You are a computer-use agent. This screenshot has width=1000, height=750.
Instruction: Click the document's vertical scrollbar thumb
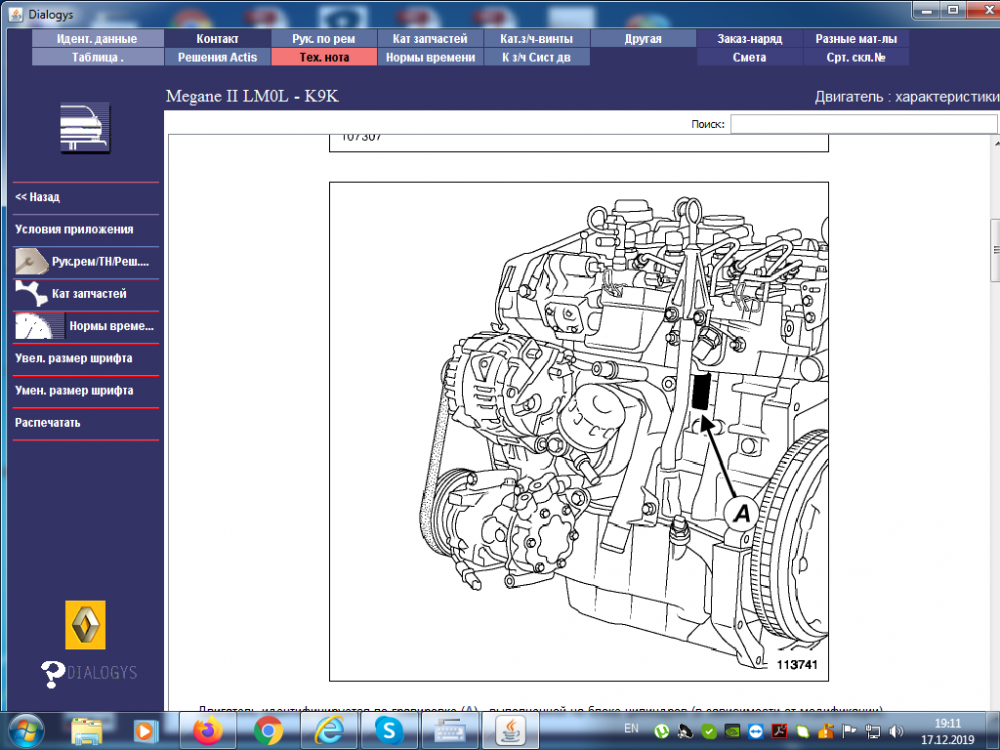(x=995, y=250)
